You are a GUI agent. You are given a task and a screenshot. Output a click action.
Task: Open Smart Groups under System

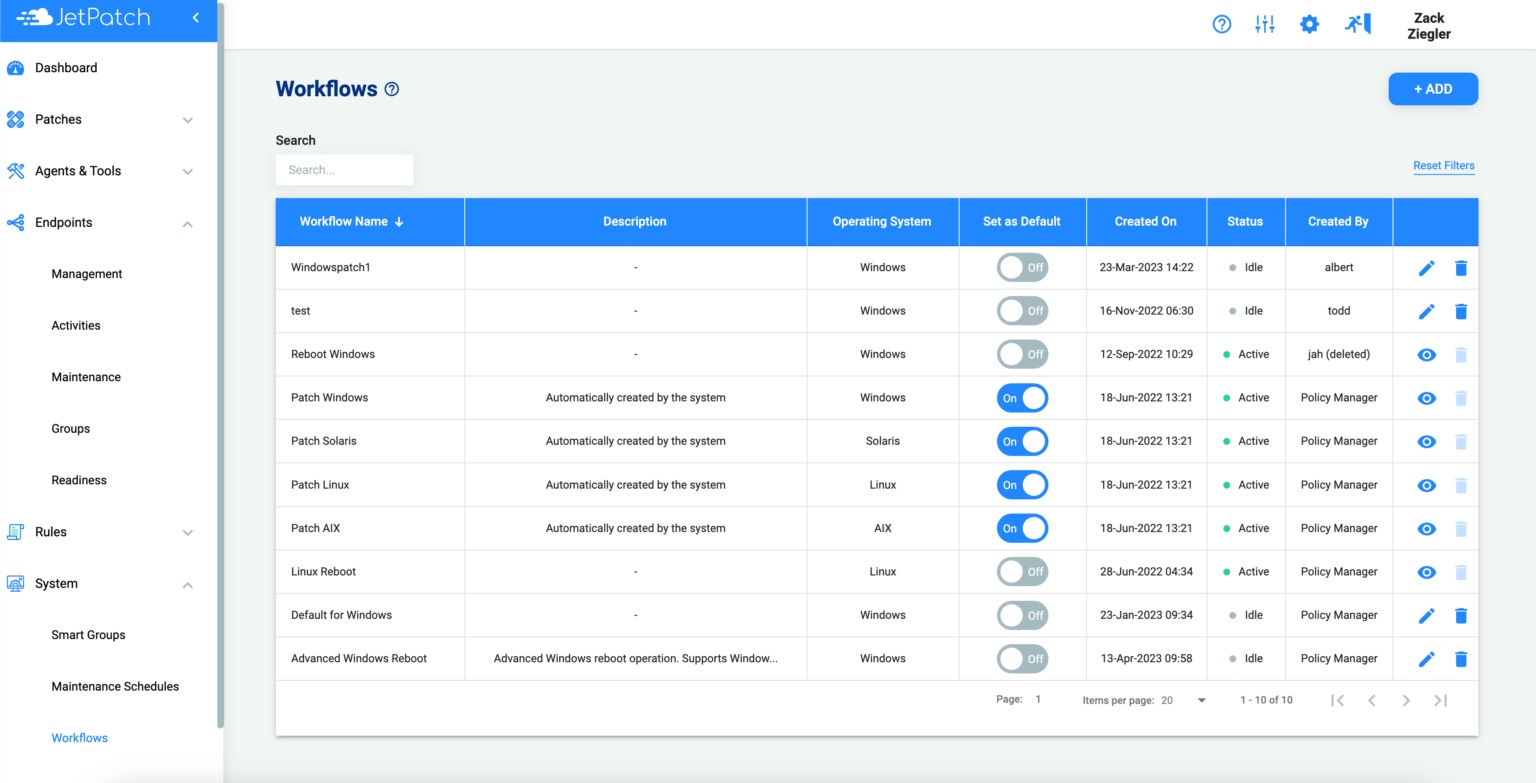click(x=87, y=634)
